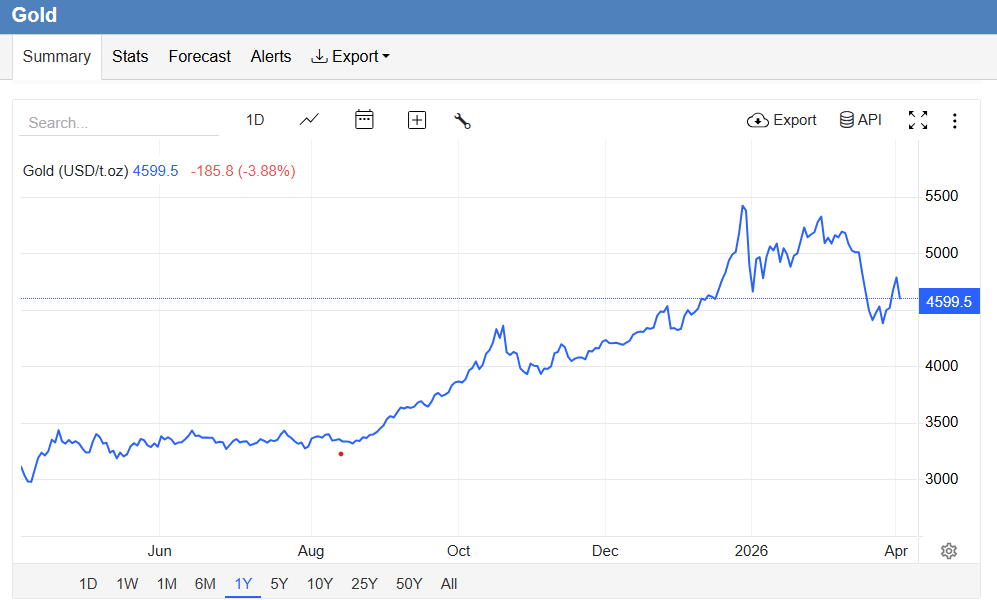This screenshot has width=997, height=600.
Task: Open the calendar date range picker
Action: [364, 119]
